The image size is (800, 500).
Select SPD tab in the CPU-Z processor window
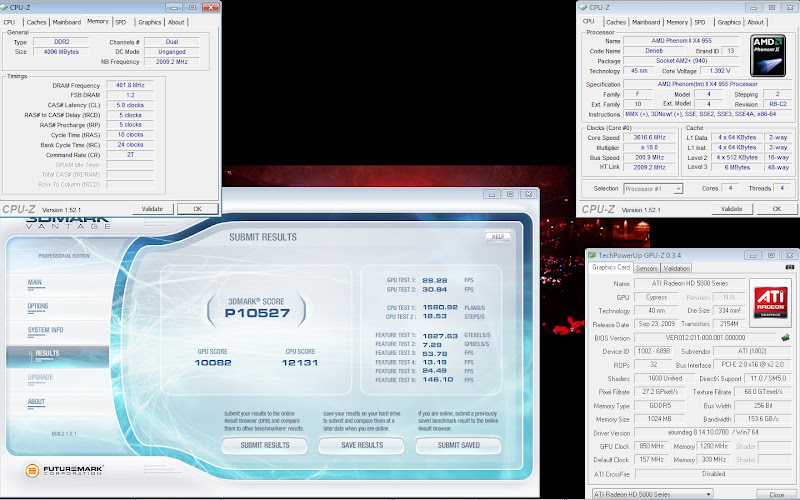click(700, 22)
